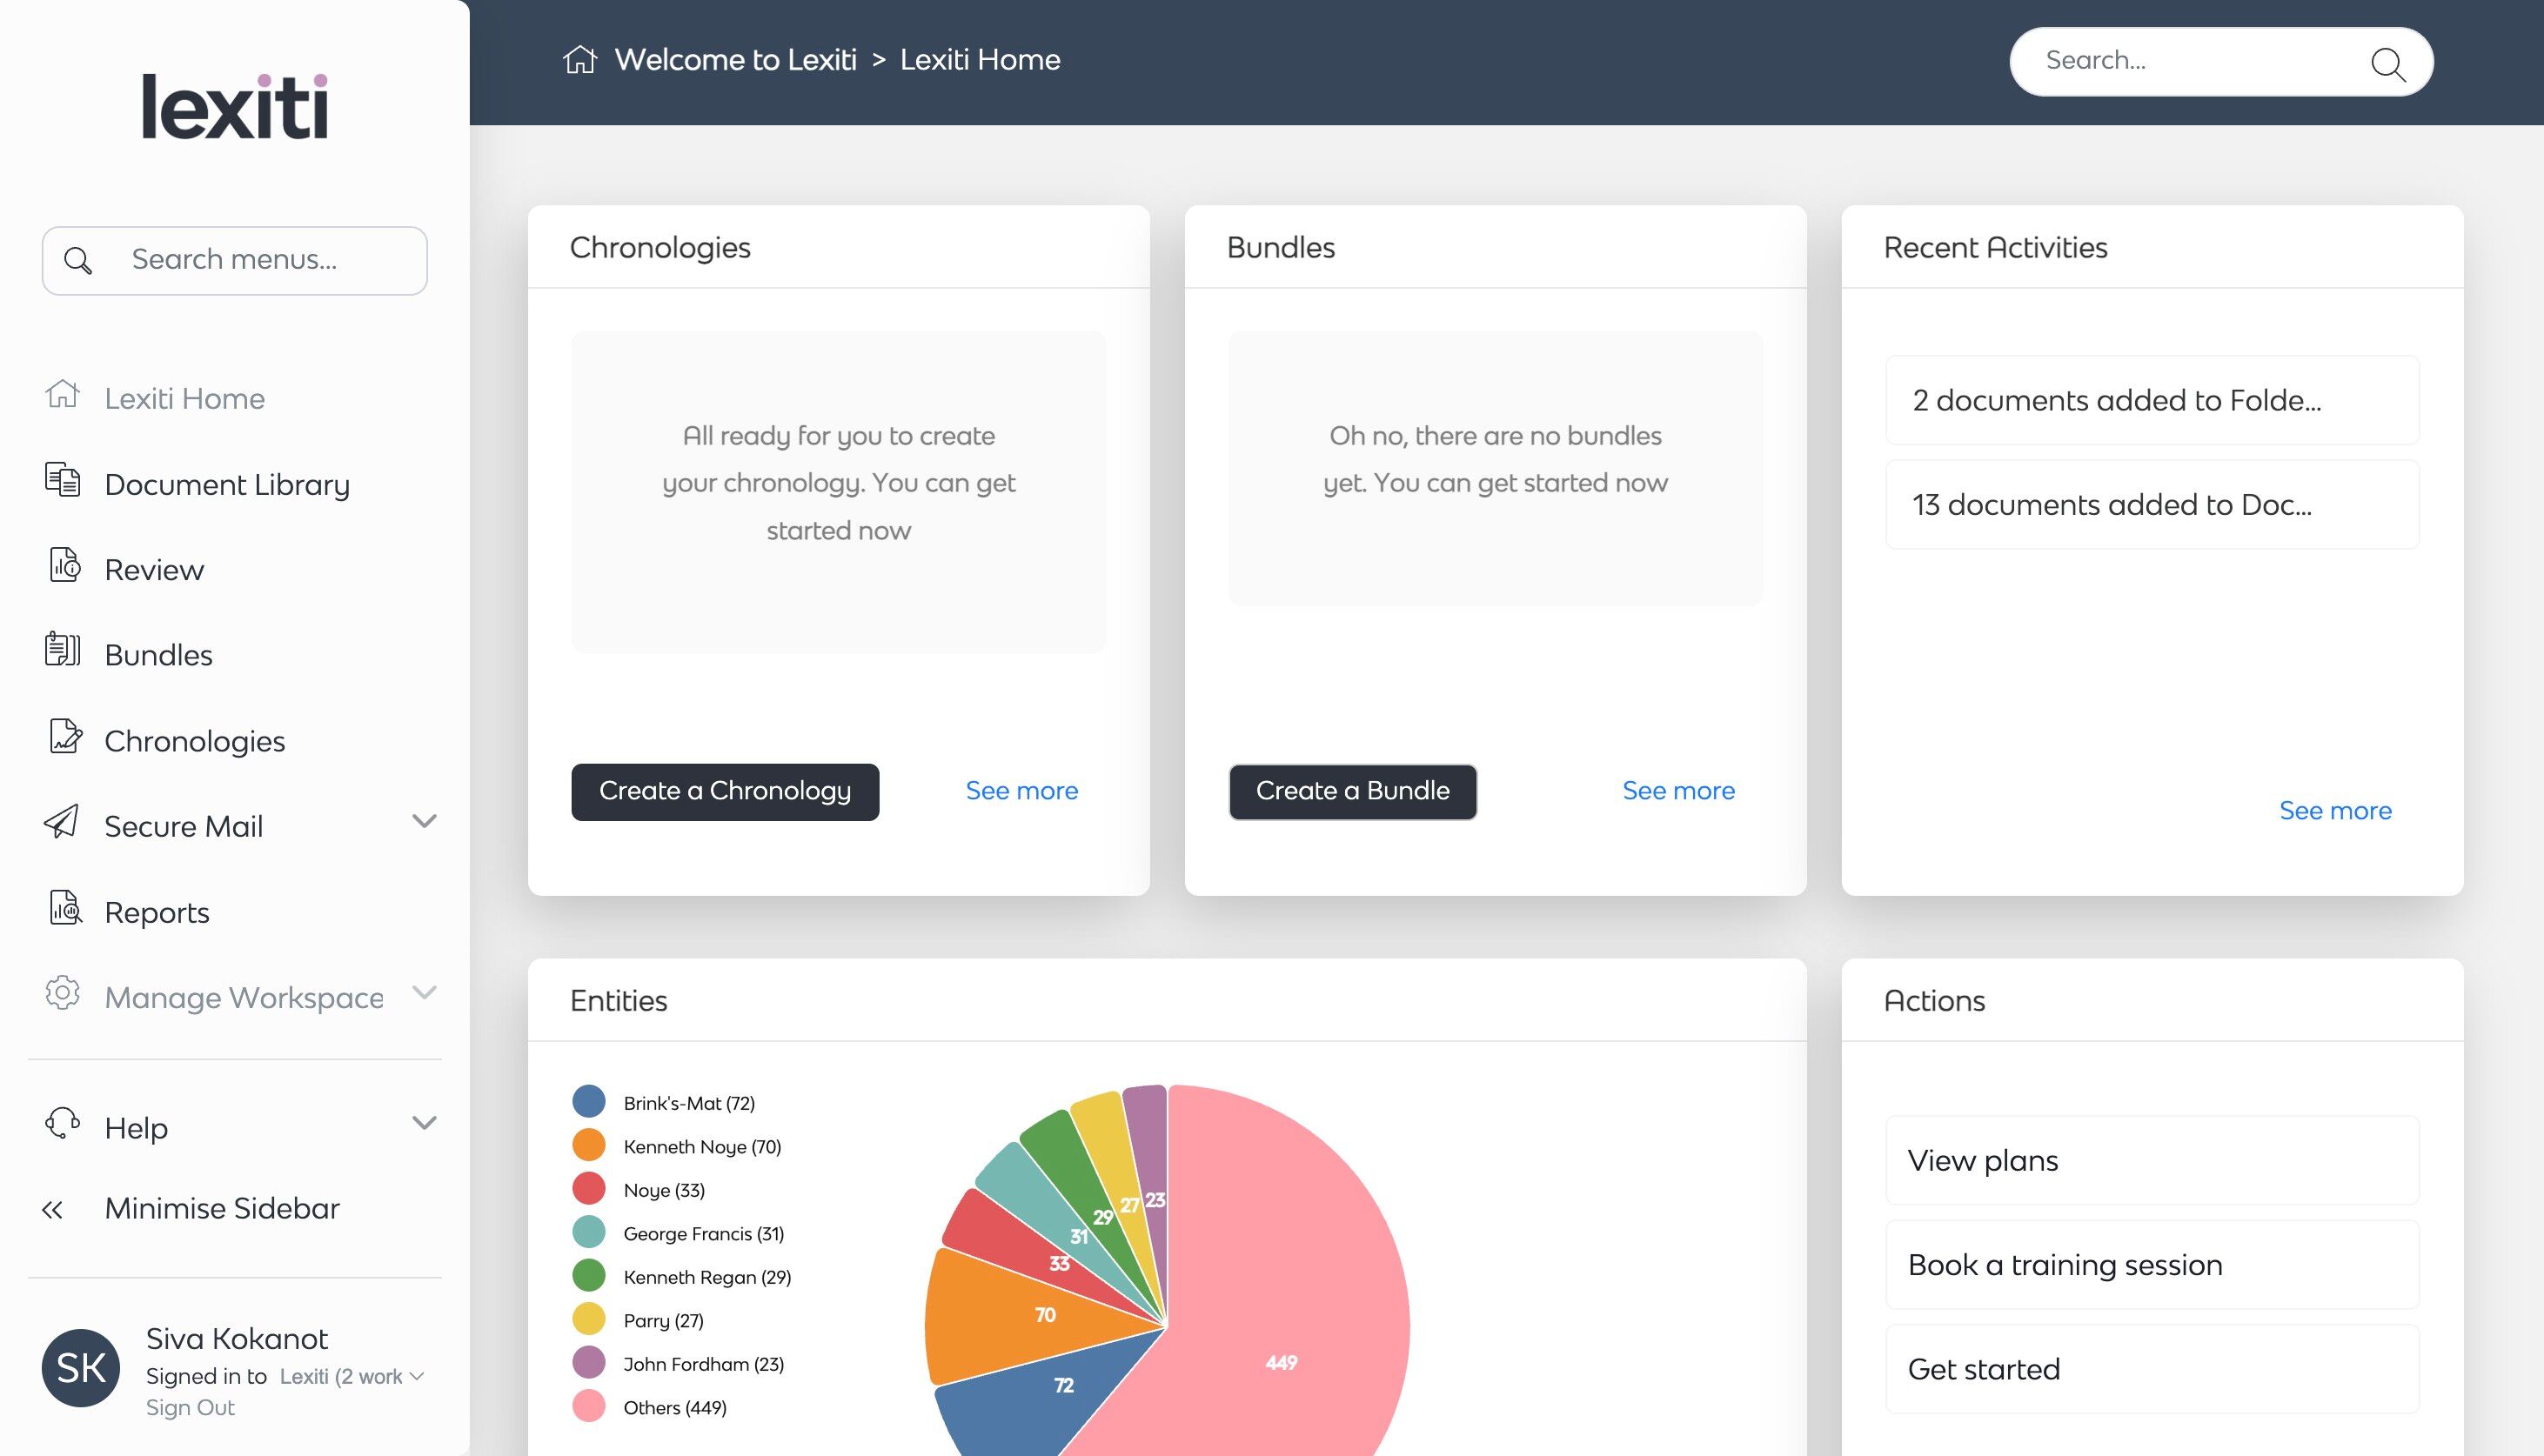Click the Bundles sidebar icon
The height and width of the screenshot is (1456, 2544).
tap(62, 651)
